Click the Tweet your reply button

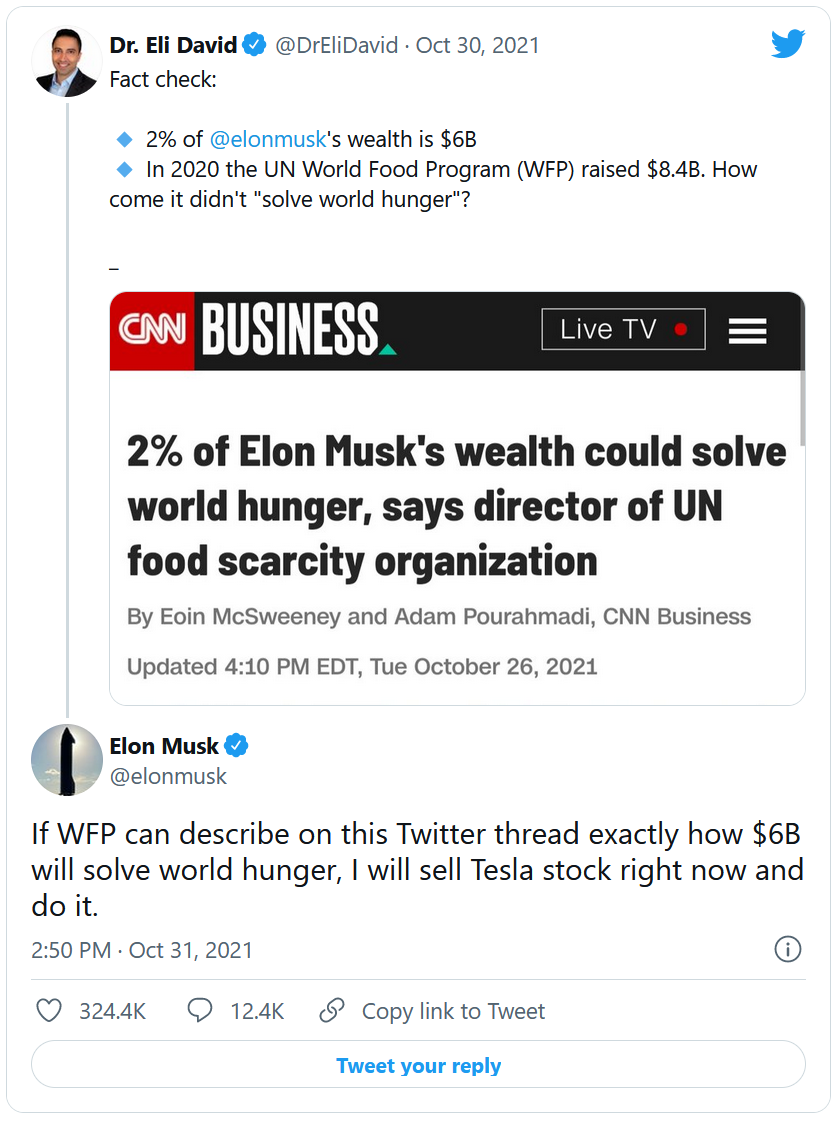418,1065
